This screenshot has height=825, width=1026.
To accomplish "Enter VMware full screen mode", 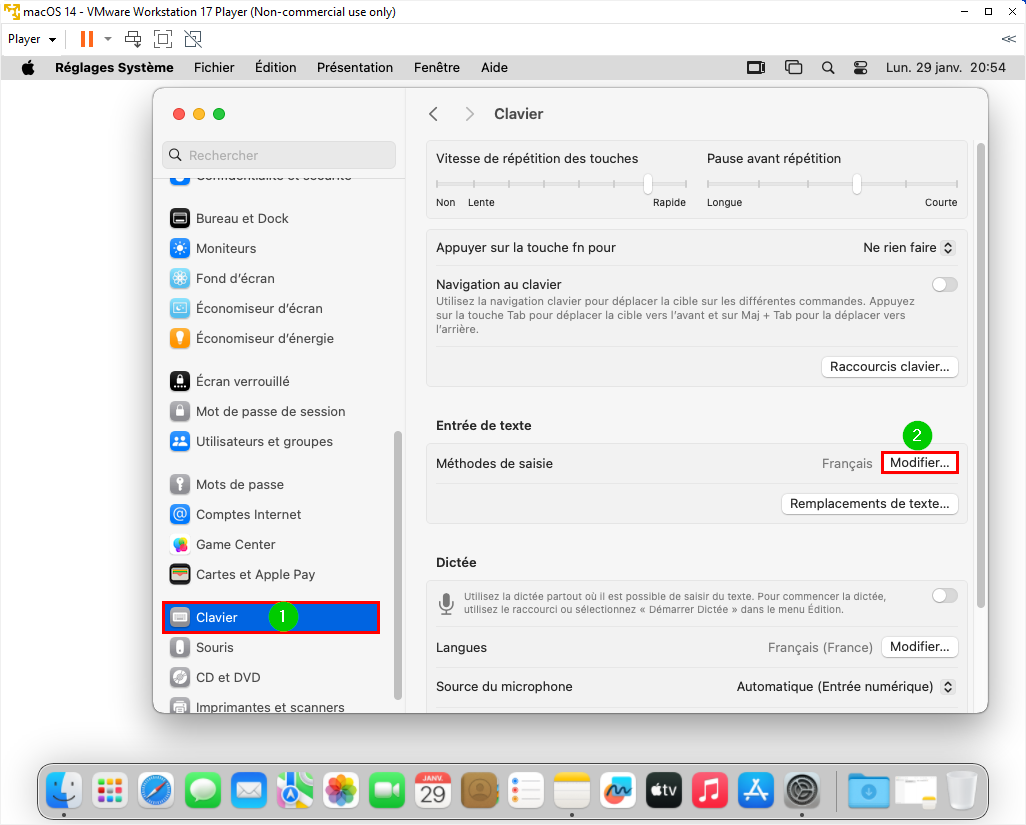I will click(163, 39).
